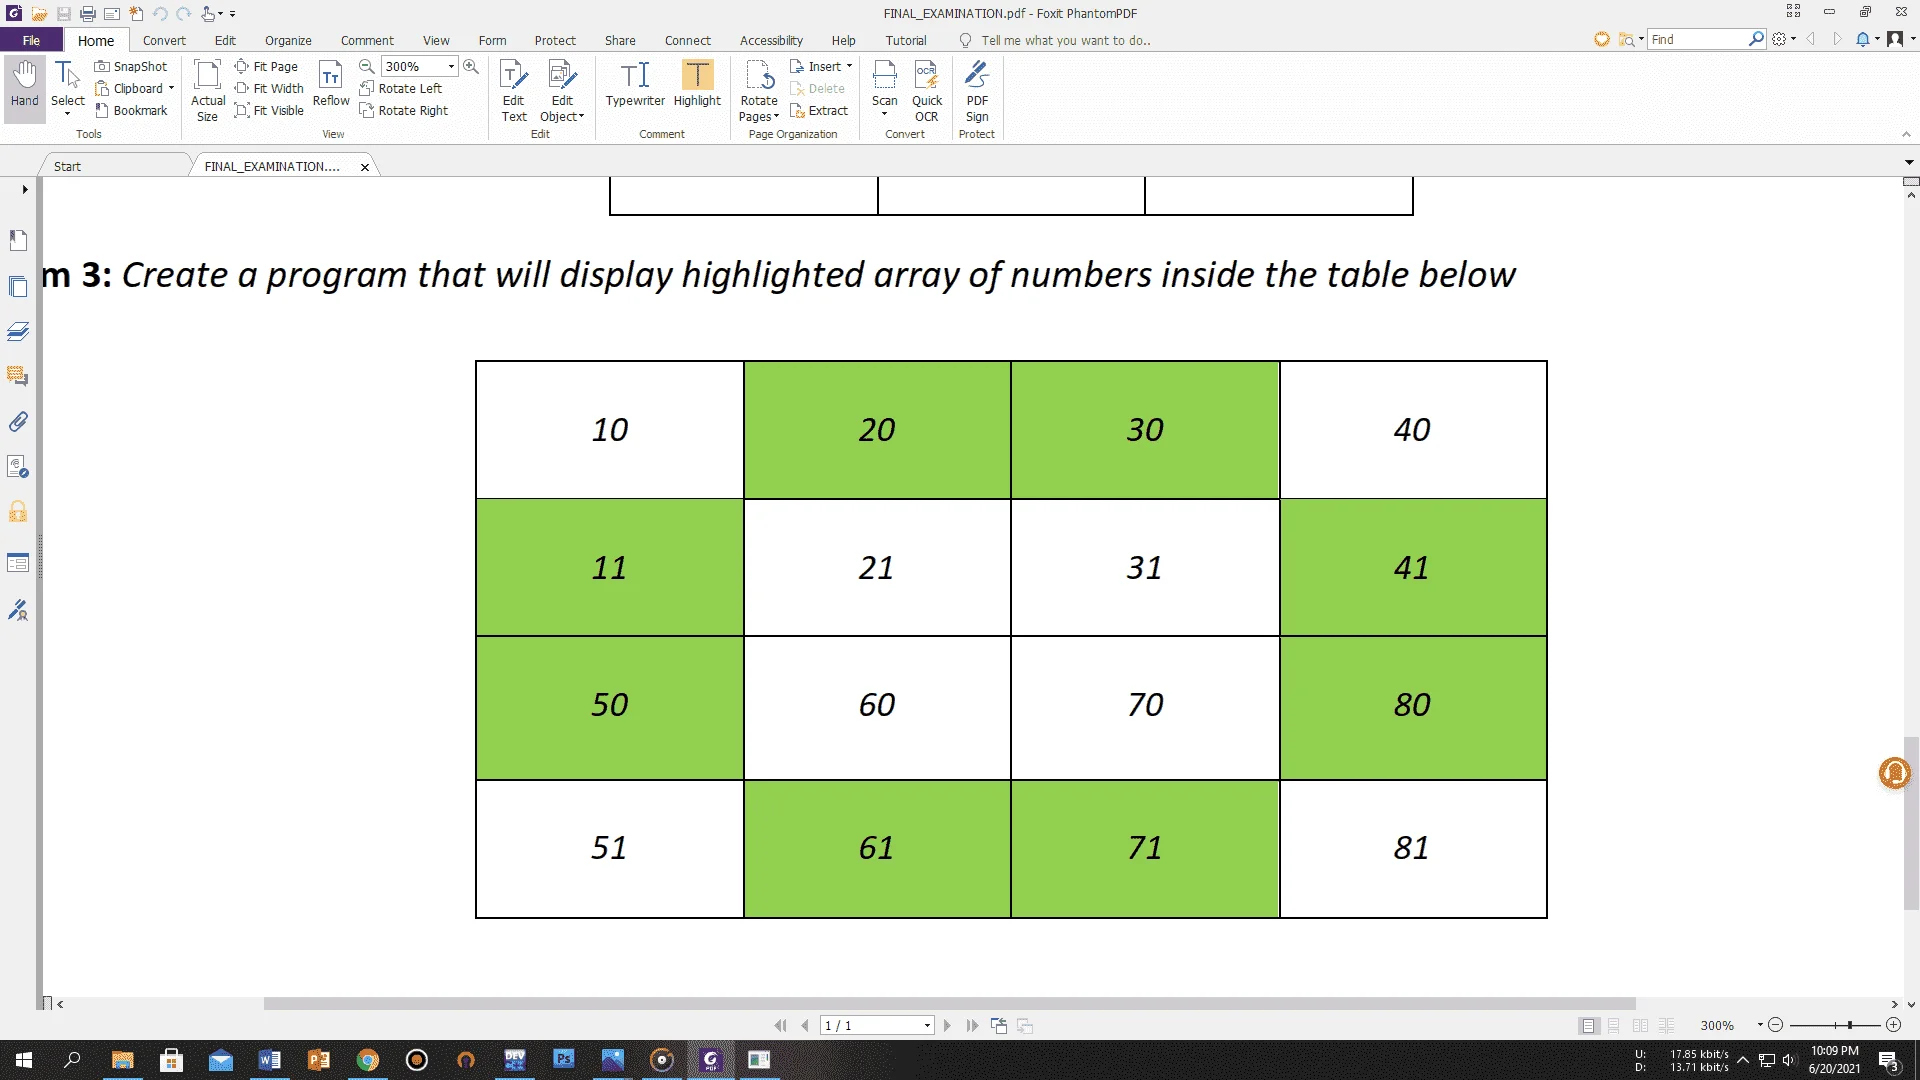Switch to single page view mode
This screenshot has width=1920, height=1080.
pyautogui.click(x=1589, y=1025)
